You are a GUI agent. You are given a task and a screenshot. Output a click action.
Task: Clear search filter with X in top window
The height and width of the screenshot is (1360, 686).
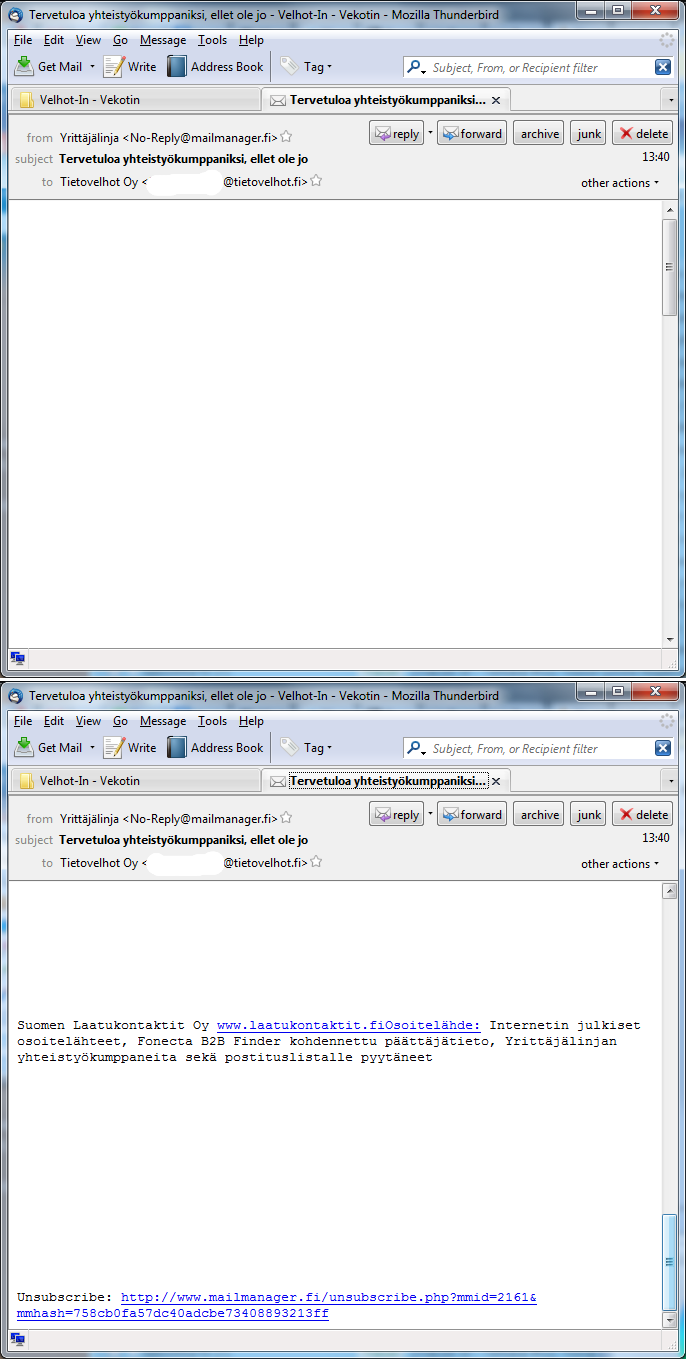663,67
